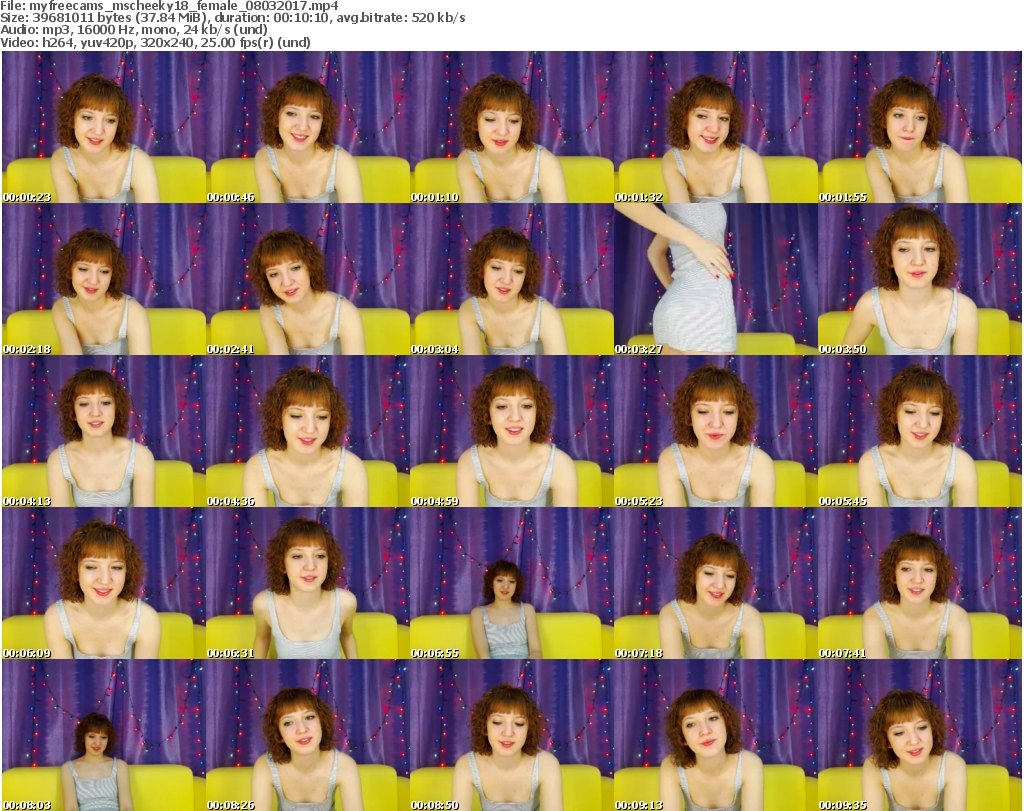Click the standing-pose frame at 00:03:27
1024x811 pixels.
click(715, 279)
